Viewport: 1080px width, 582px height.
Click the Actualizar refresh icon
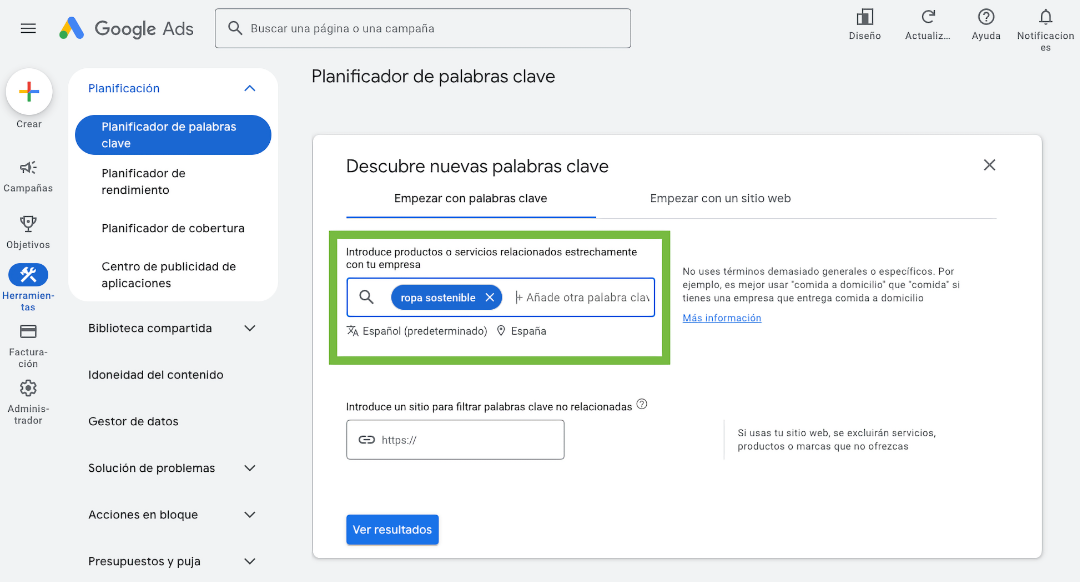(928, 17)
